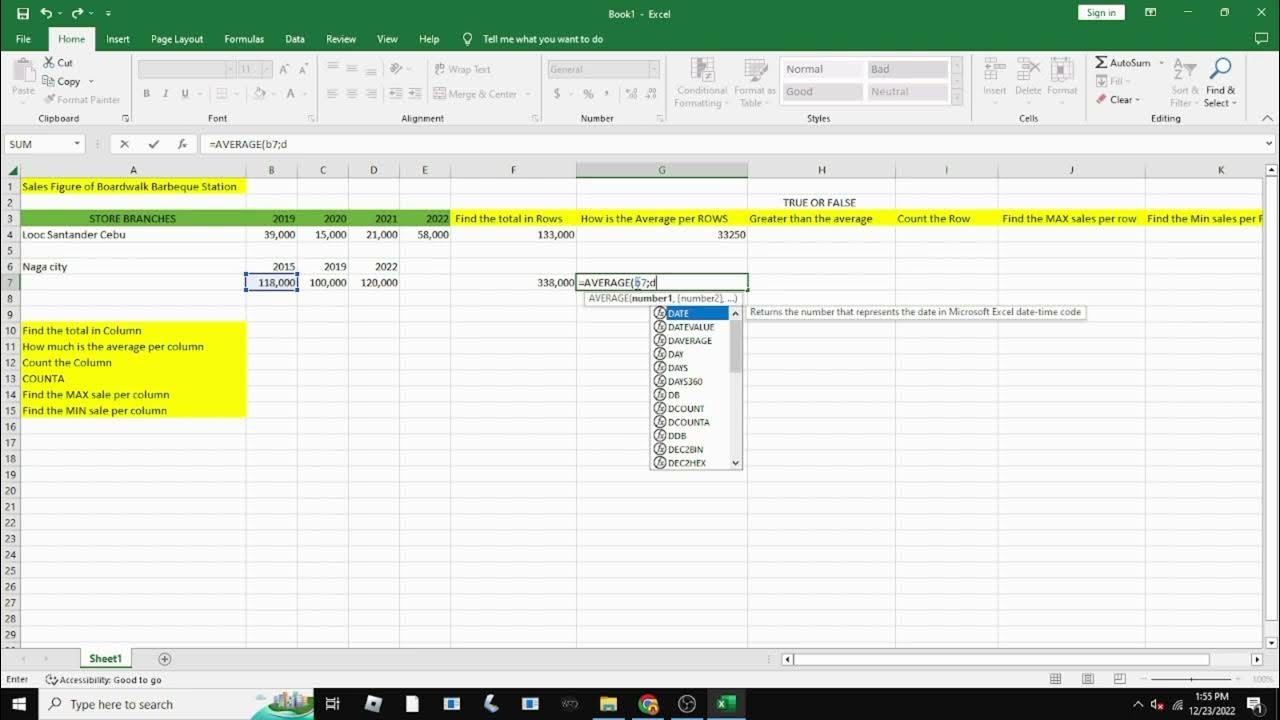Expand the cell Styles gallery
The width and height of the screenshot is (1280, 720).
tap(956, 98)
